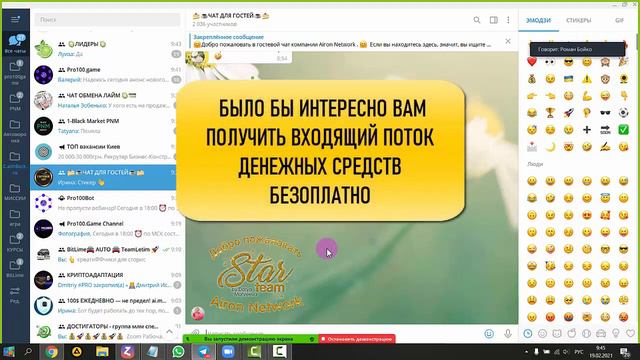Switch to the GIF tab
The width and height of the screenshot is (640, 360).
(x=619, y=20)
